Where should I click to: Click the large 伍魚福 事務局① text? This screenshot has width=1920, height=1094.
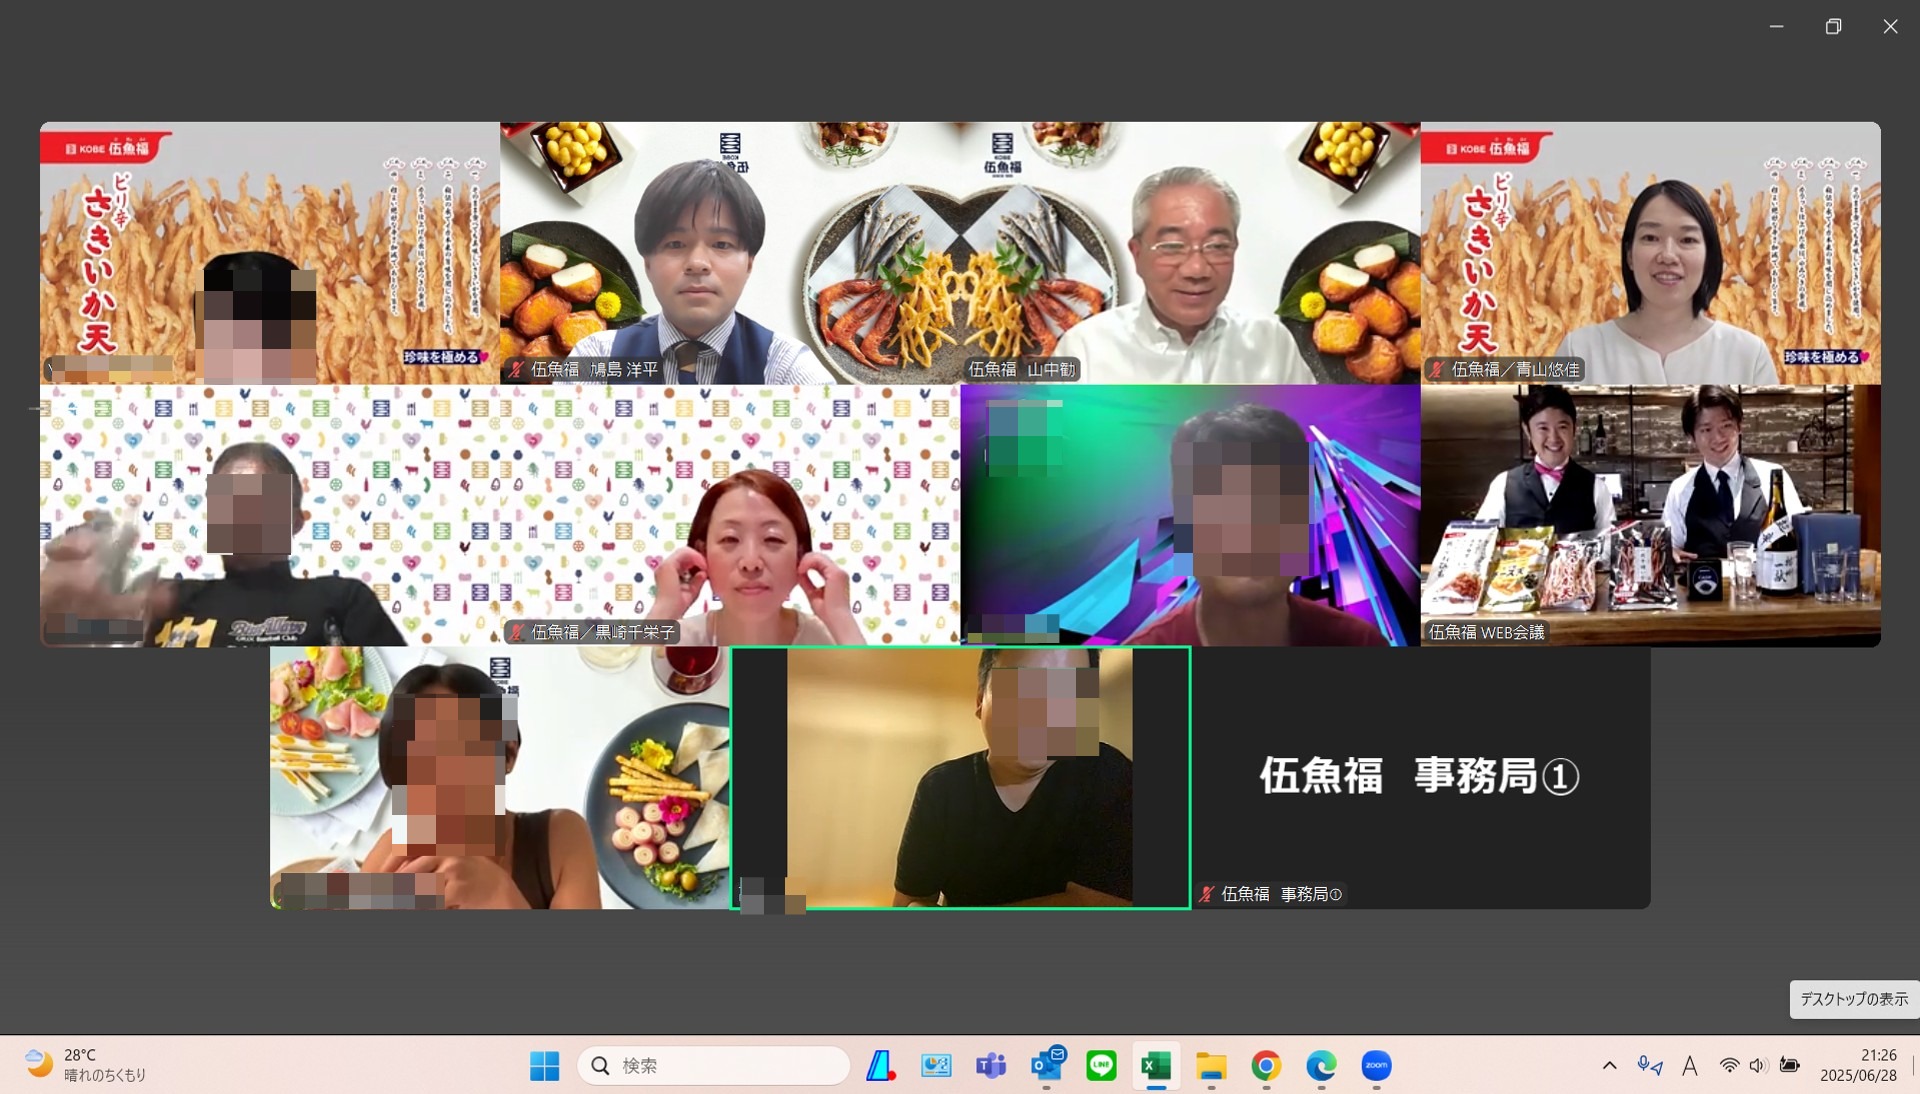click(1419, 776)
